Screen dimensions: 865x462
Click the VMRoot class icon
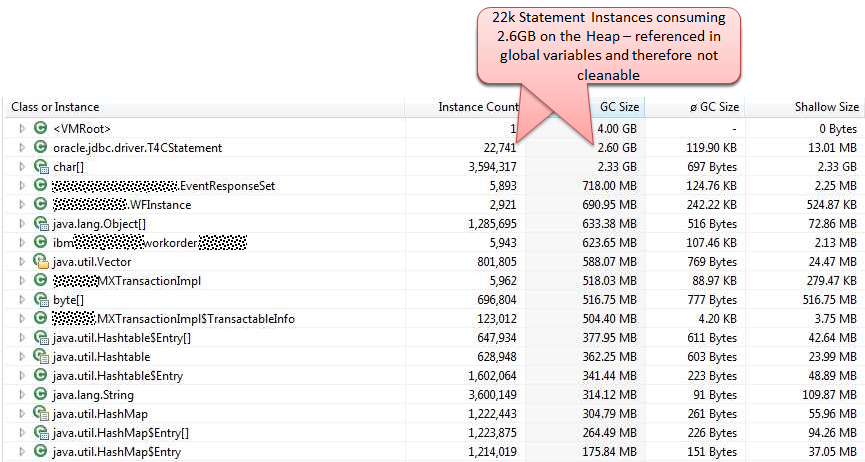[x=40, y=128]
